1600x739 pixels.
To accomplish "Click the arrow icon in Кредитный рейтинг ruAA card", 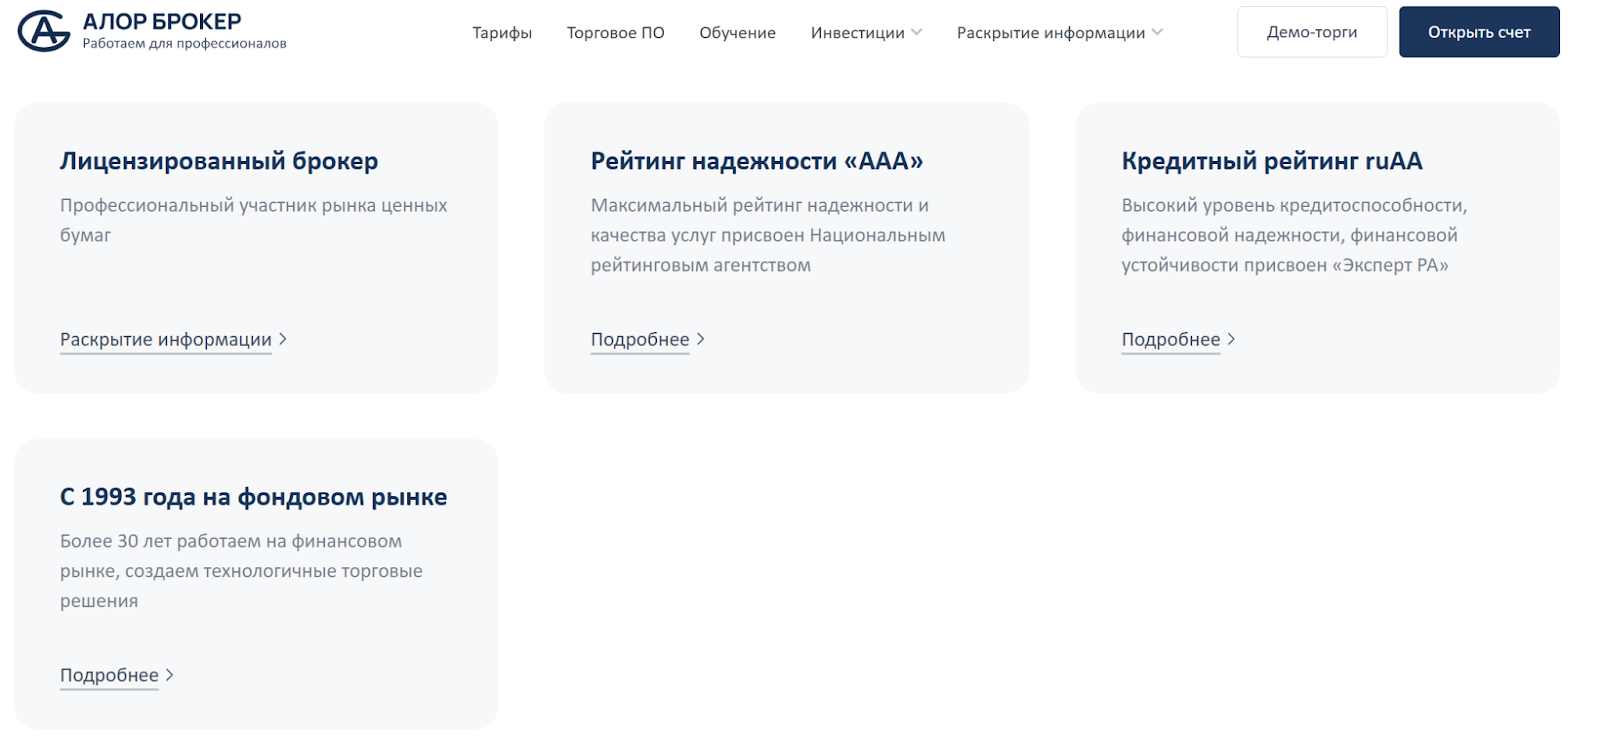I will point(1231,339).
